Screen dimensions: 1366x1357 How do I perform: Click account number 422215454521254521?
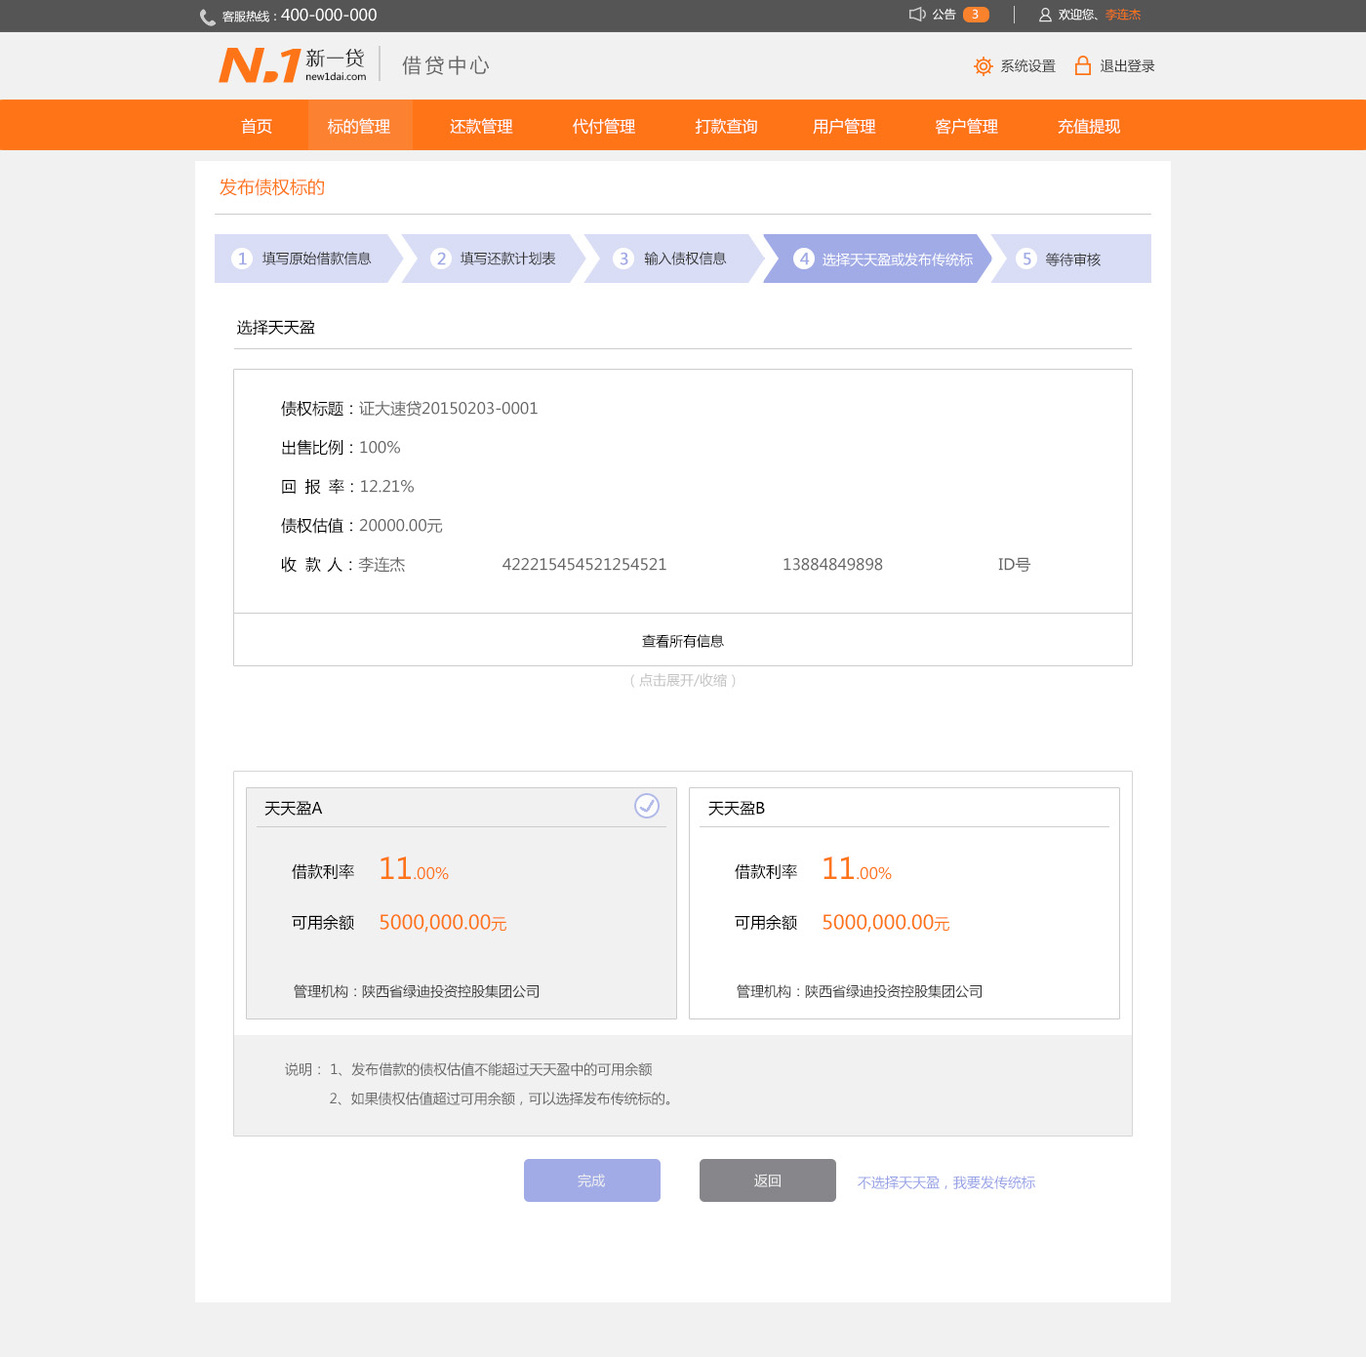(584, 564)
